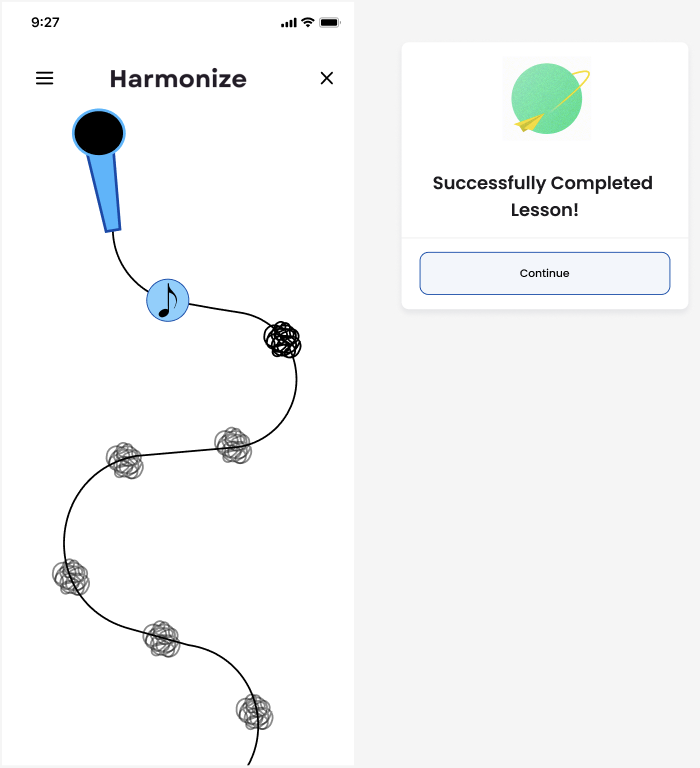Tap the battery indicator in status bar

pyautogui.click(x=330, y=23)
